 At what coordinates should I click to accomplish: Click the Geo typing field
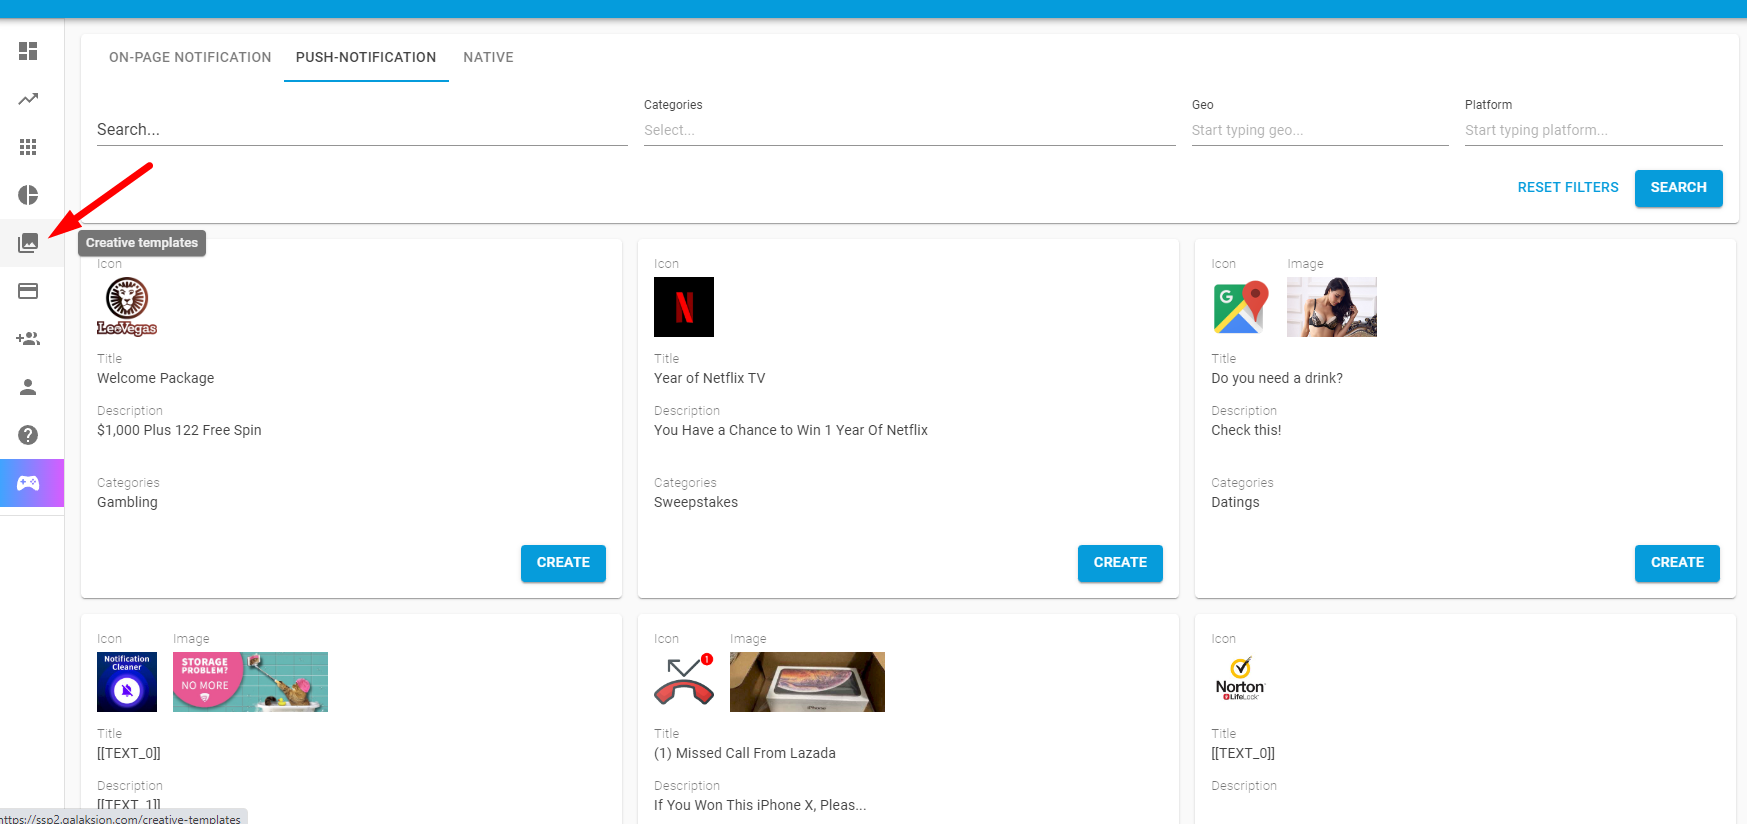click(x=1320, y=130)
